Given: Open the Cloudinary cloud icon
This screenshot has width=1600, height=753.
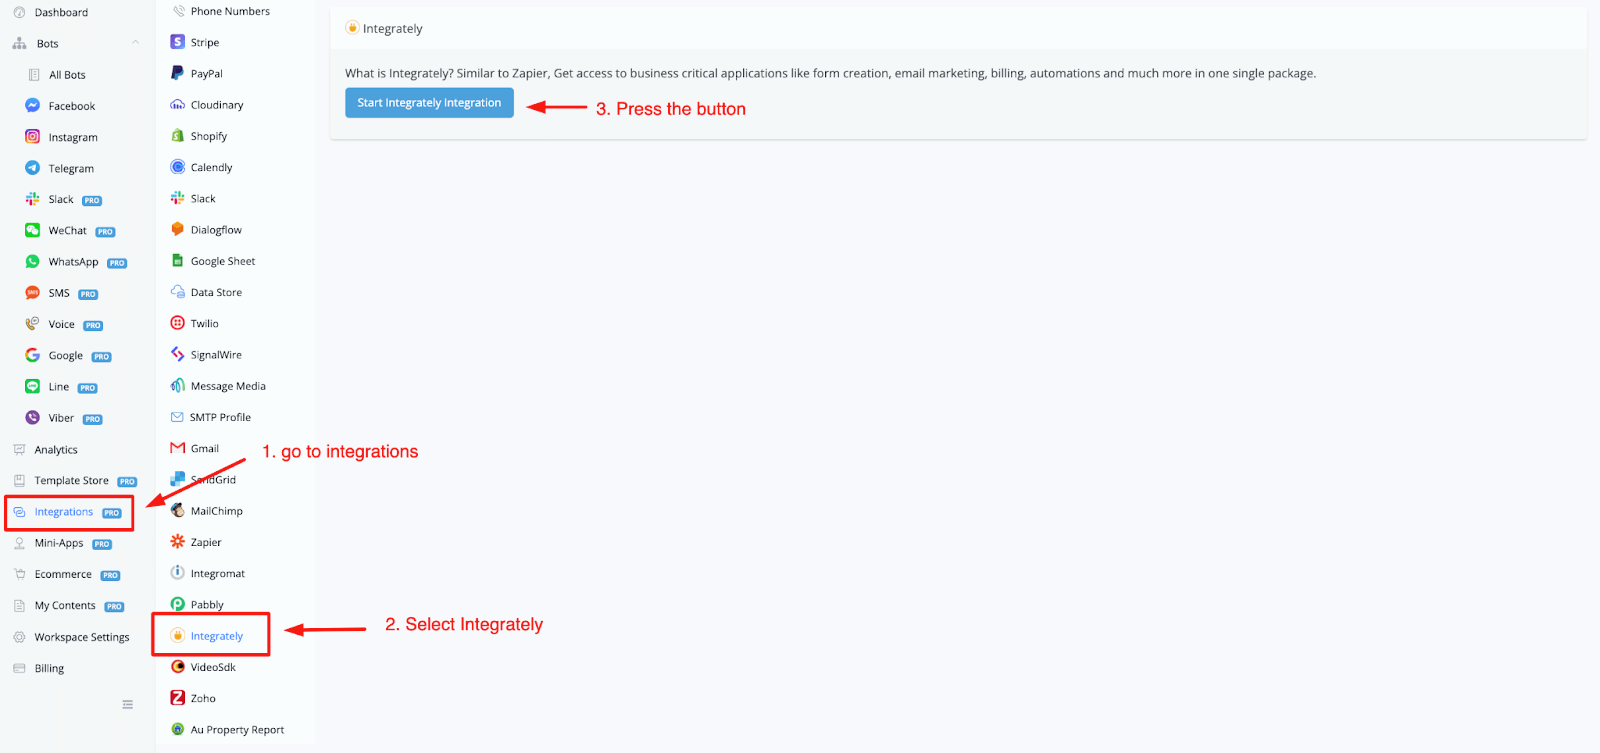Looking at the screenshot, I should click(178, 104).
